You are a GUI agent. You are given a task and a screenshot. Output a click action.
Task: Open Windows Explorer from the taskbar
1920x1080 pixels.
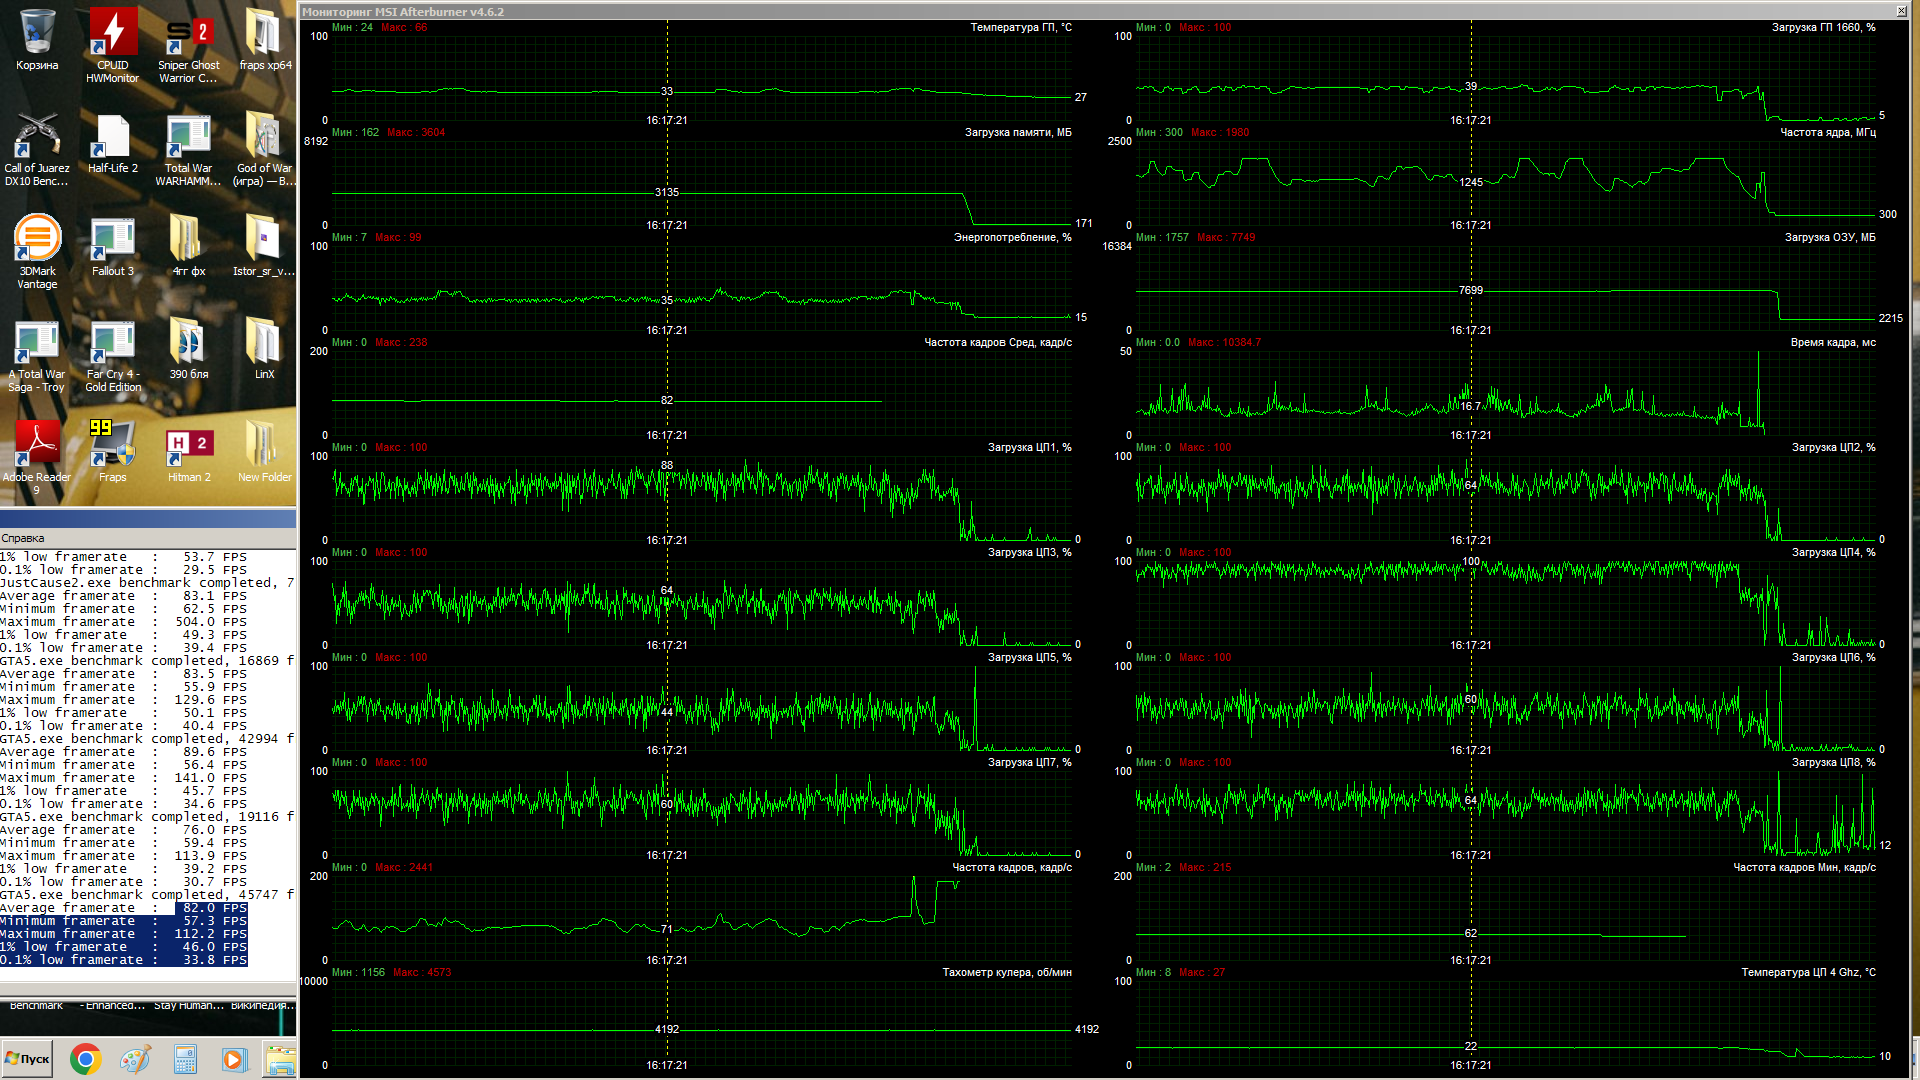pyautogui.click(x=280, y=1059)
